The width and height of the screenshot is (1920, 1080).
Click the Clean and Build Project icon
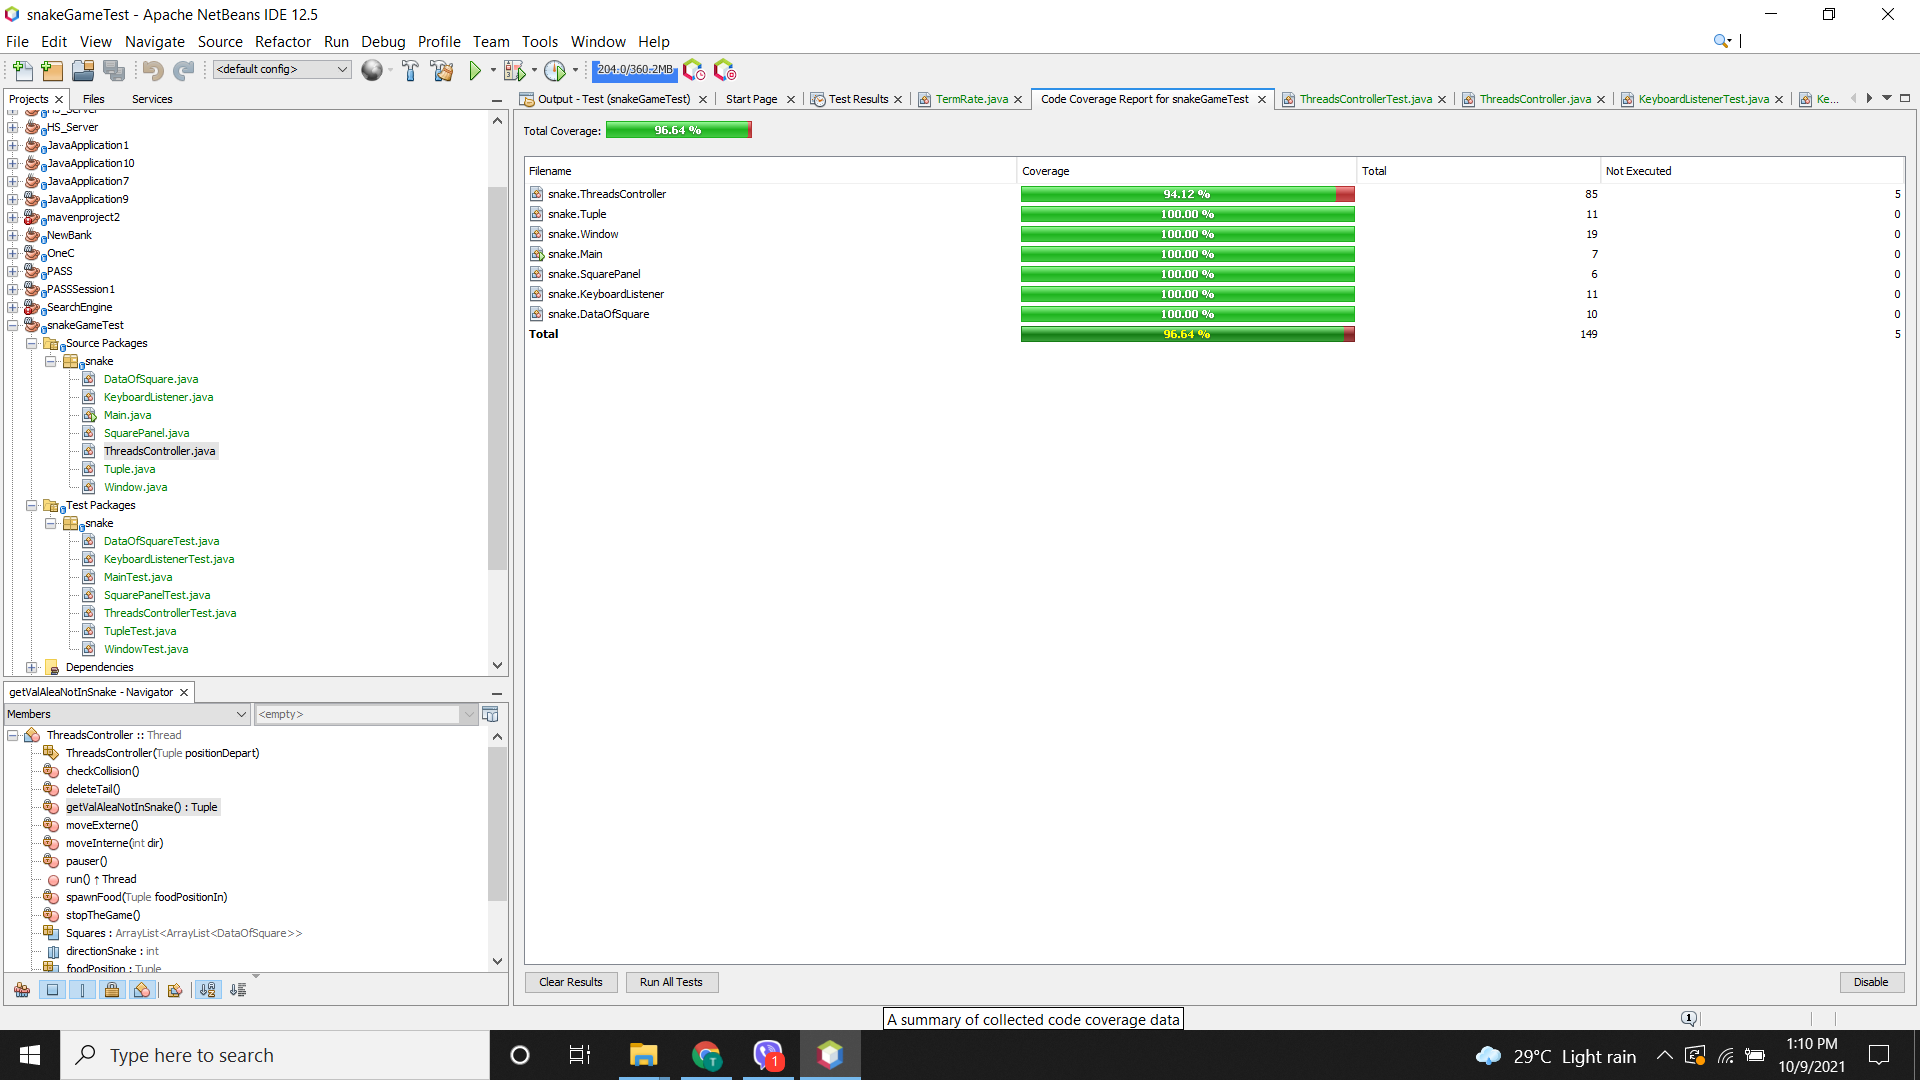click(441, 70)
